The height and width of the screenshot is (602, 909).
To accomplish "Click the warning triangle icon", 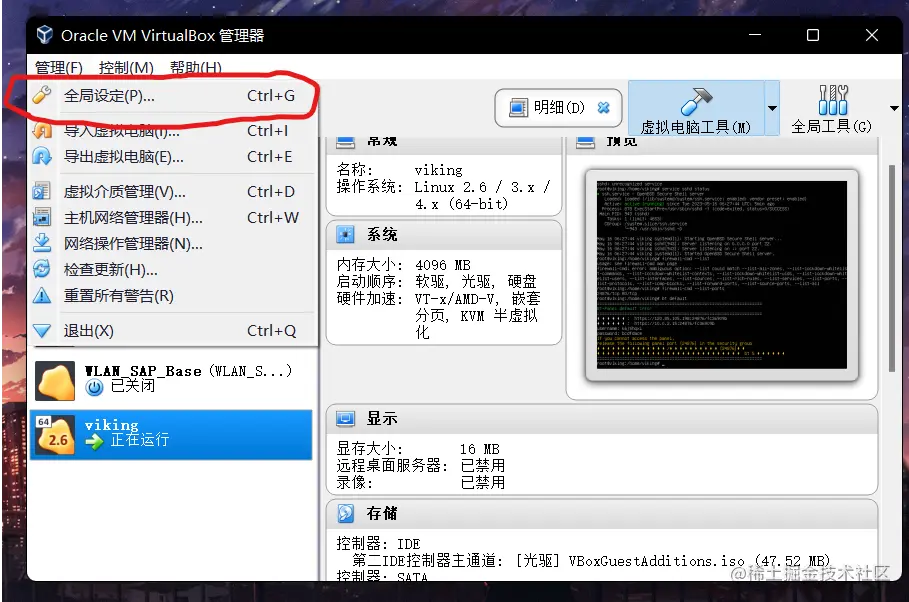I will point(42,296).
